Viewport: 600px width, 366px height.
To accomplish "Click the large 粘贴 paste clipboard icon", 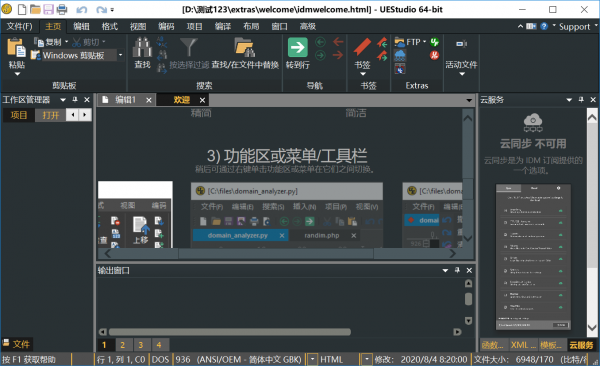I will tap(16, 47).
